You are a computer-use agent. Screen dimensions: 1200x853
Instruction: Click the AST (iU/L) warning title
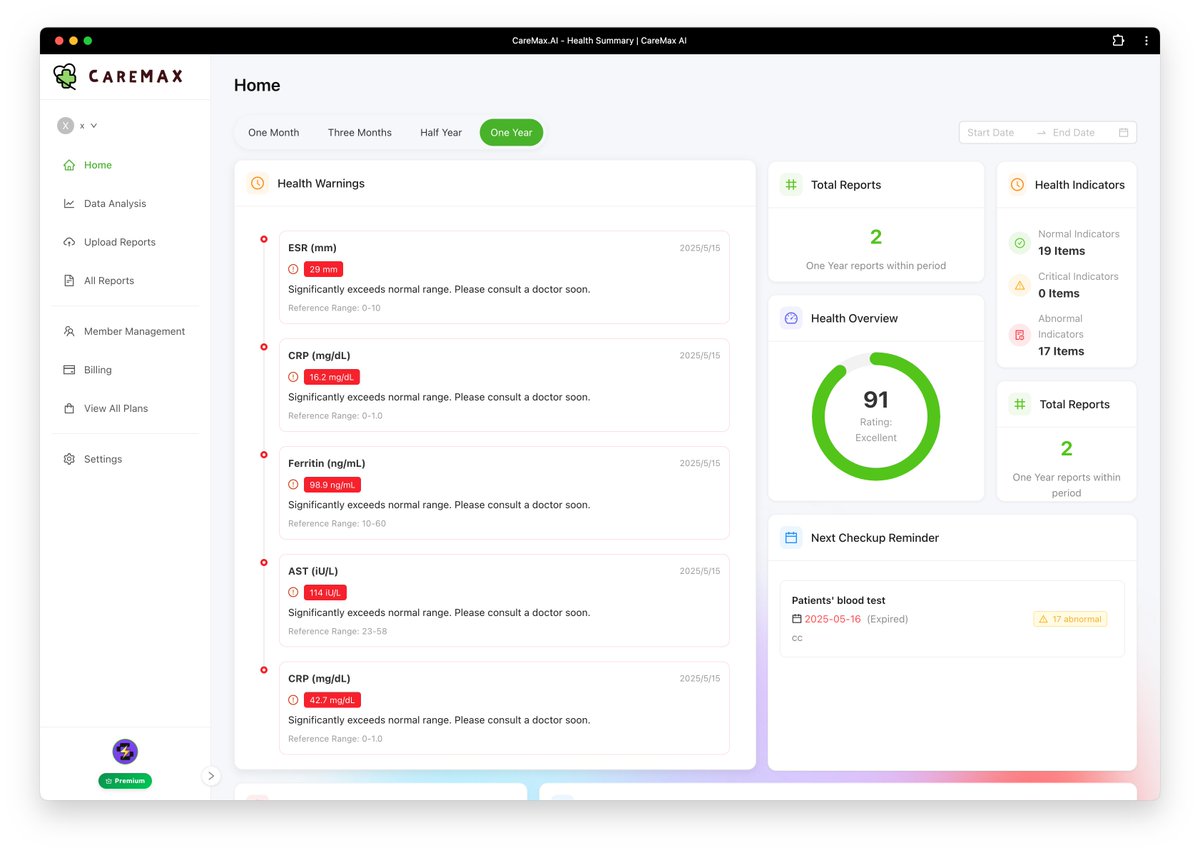click(x=315, y=571)
